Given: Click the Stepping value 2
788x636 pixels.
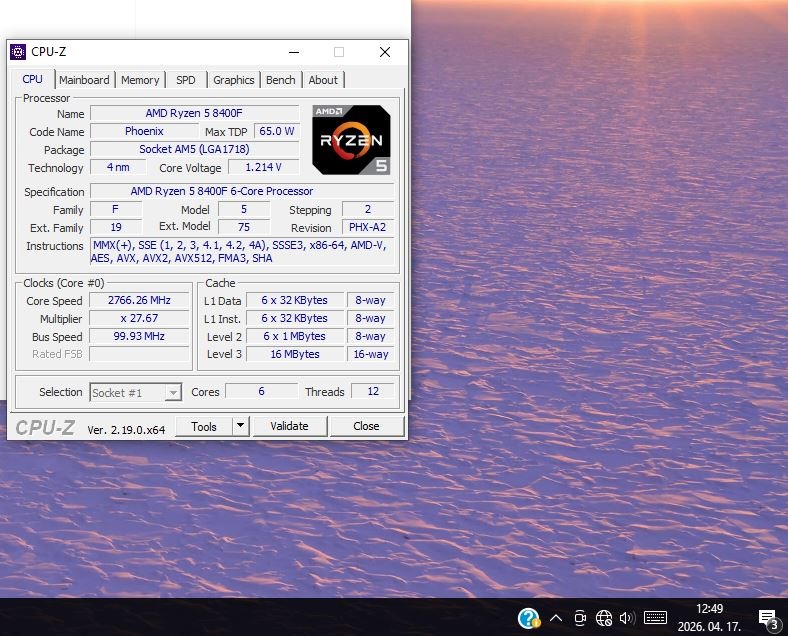Looking at the screenshot, I should pos(368,209).
